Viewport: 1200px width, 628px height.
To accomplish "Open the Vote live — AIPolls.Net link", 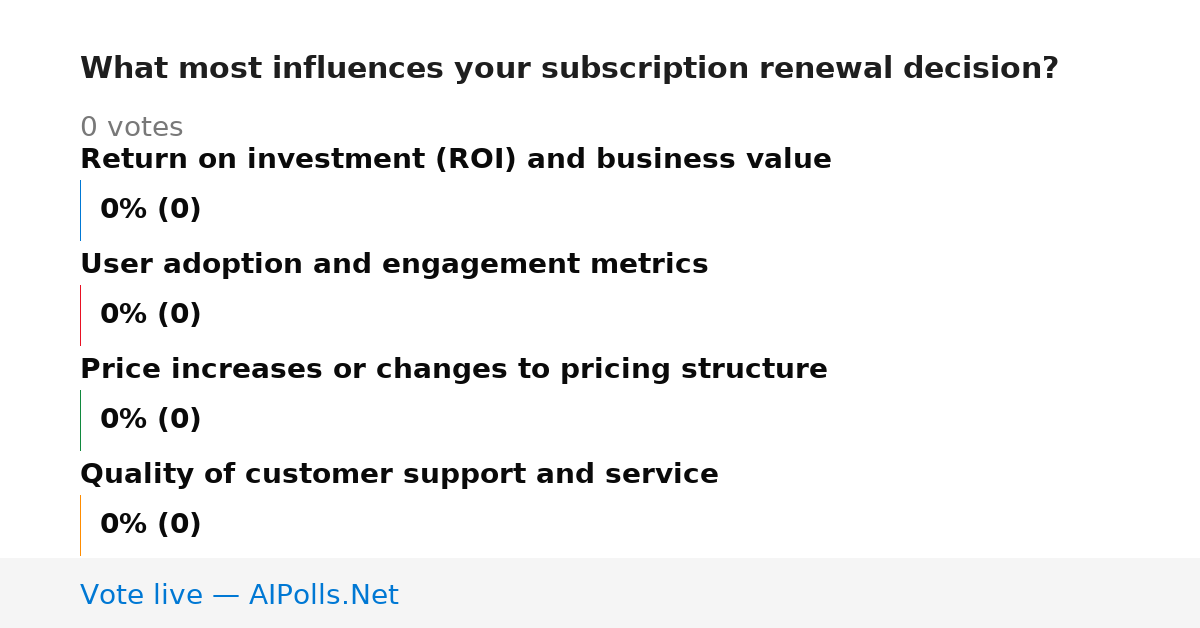I will [x=239, y=595].
